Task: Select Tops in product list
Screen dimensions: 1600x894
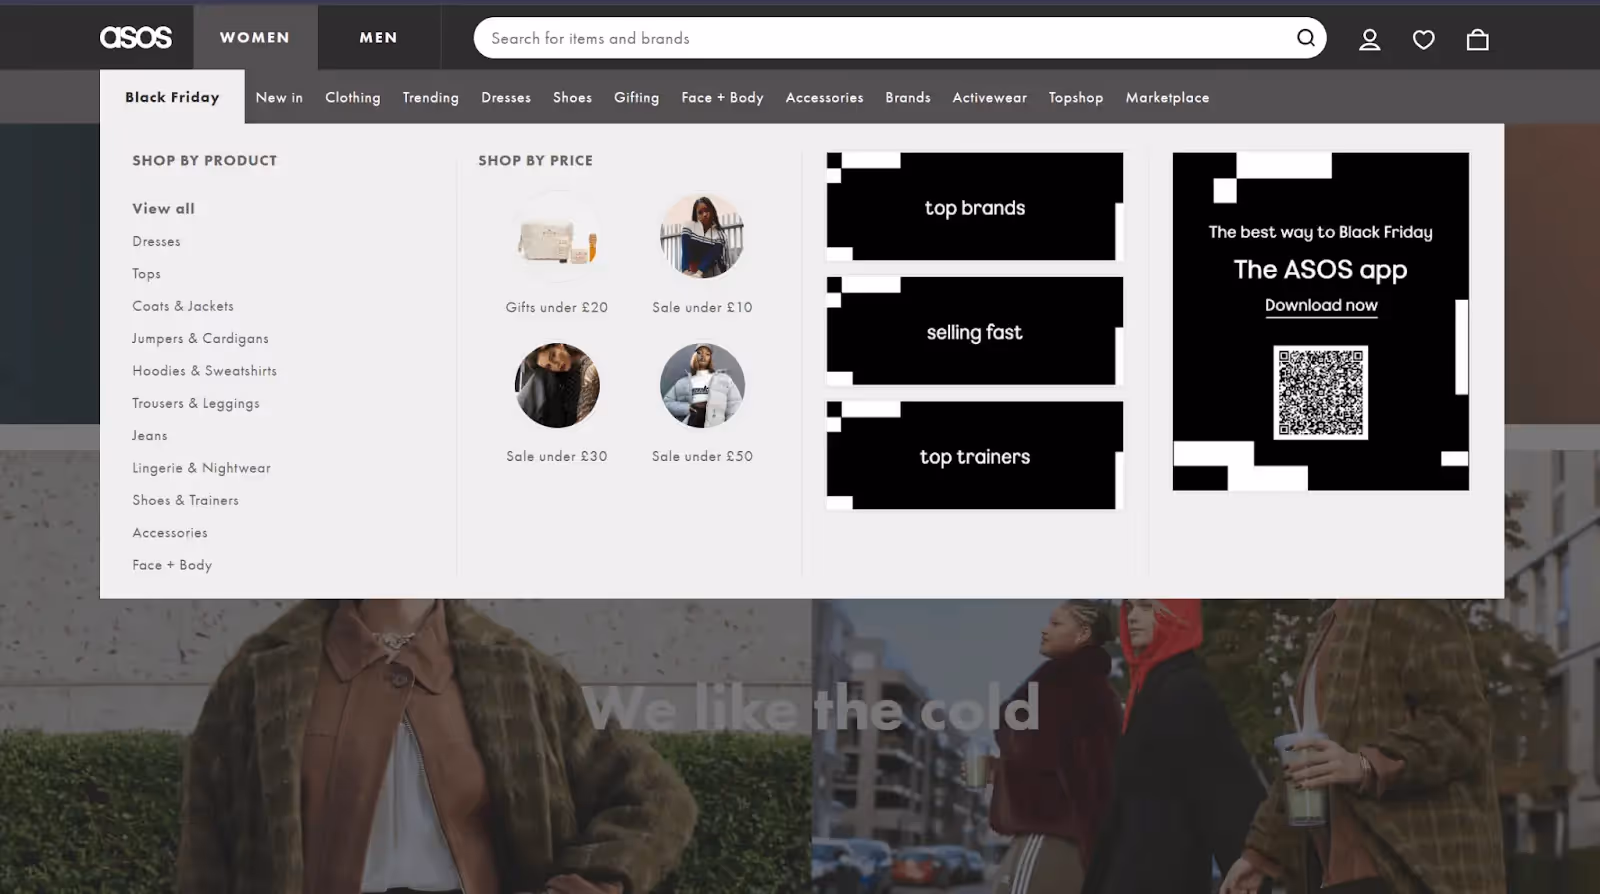Action: 147,273
